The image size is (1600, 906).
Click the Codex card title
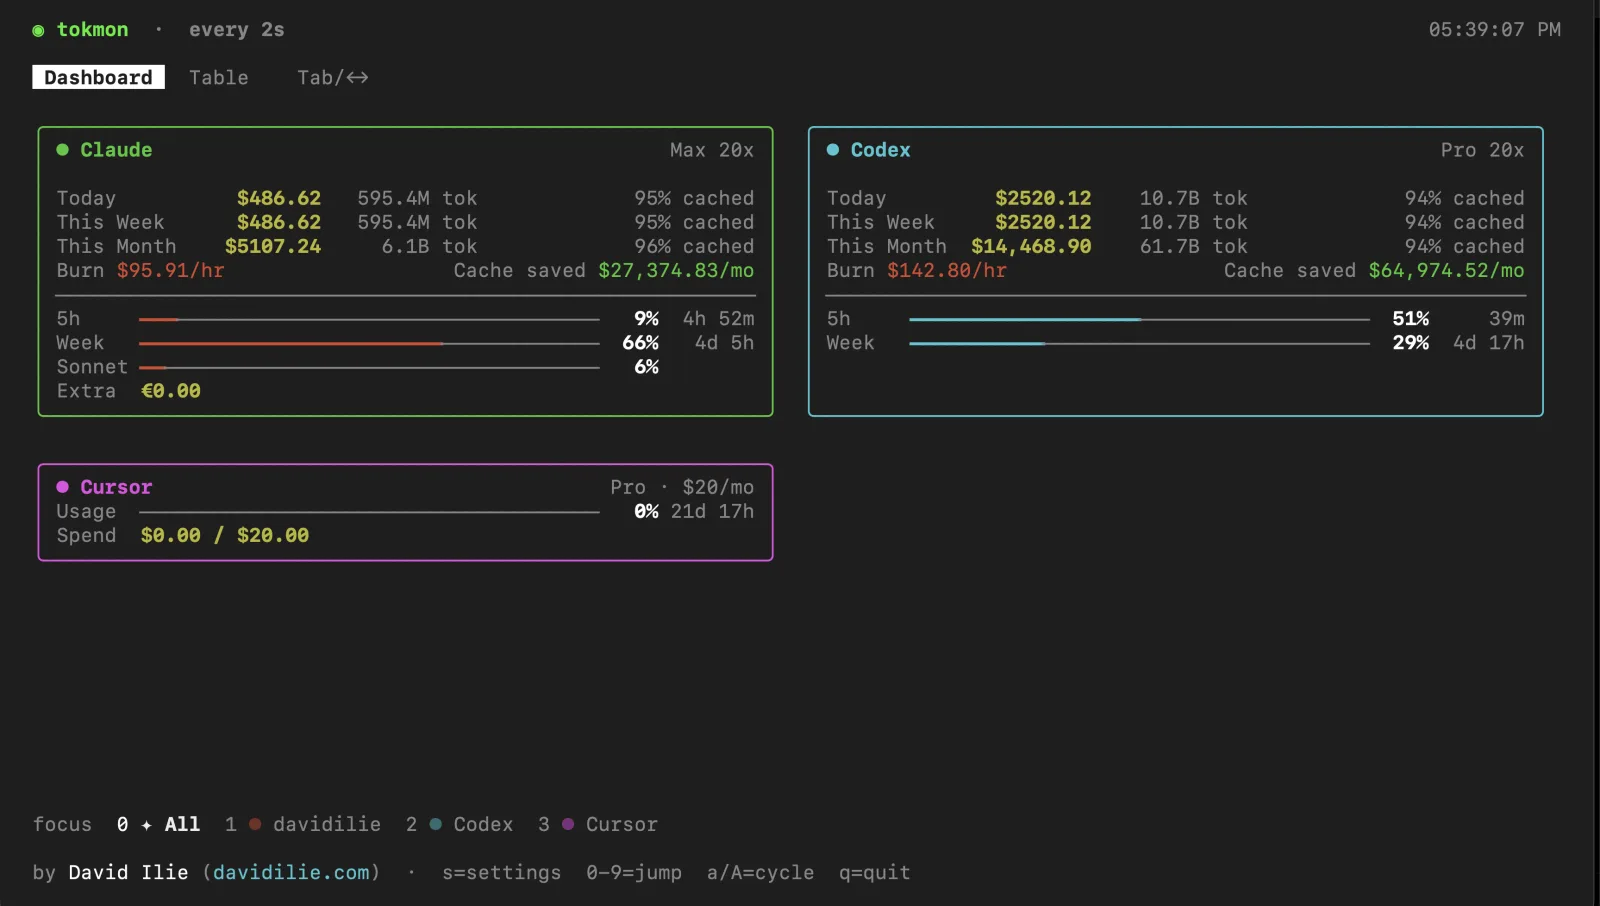click(x=880, y=150)
